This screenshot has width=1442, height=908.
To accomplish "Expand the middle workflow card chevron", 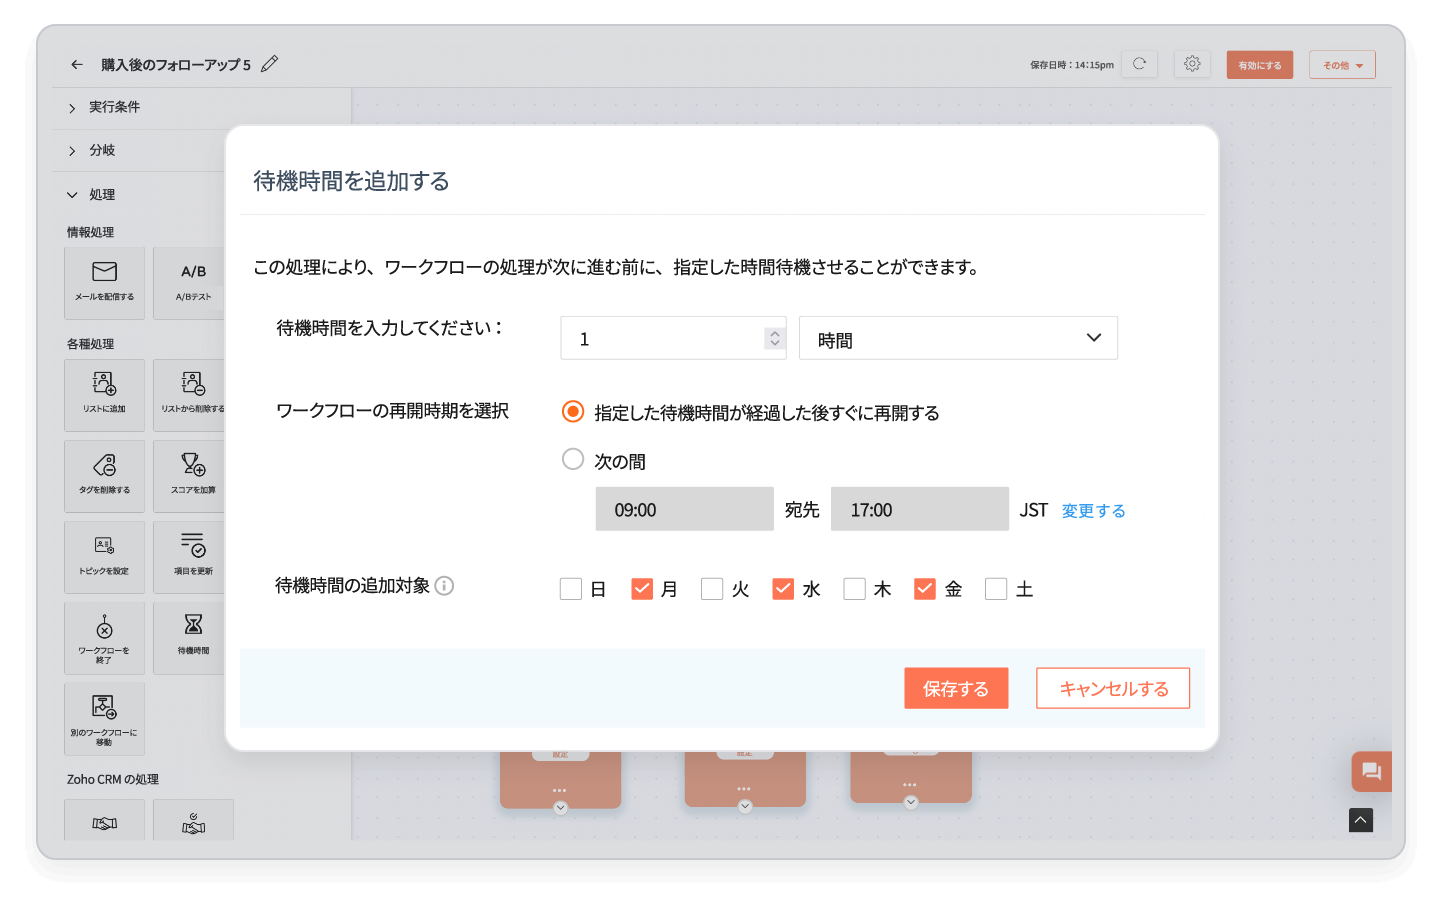I will (745, 806).
